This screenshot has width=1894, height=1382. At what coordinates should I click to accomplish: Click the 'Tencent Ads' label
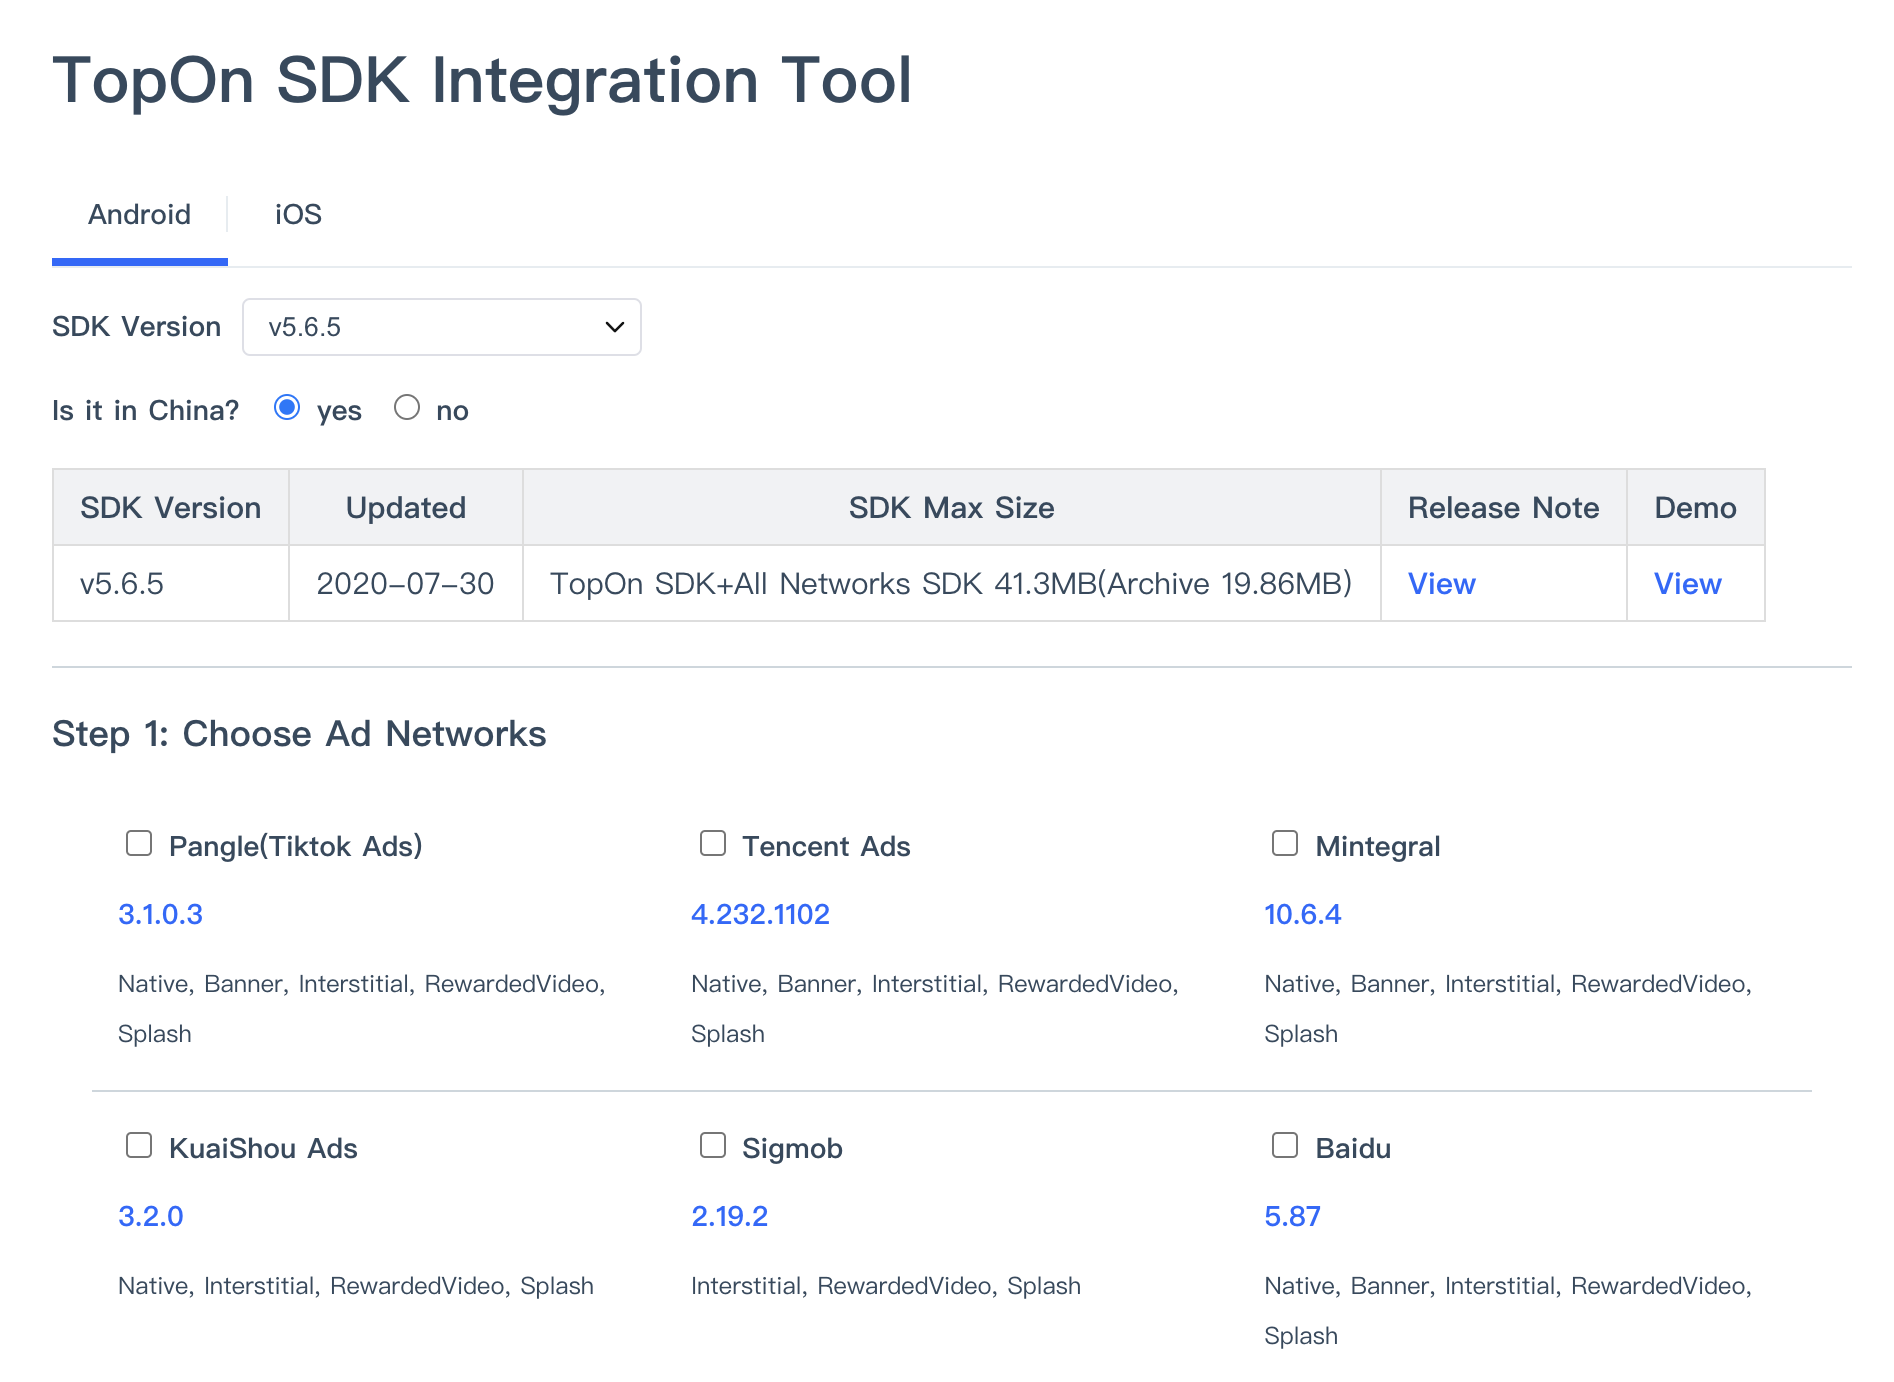click(826, 846)
